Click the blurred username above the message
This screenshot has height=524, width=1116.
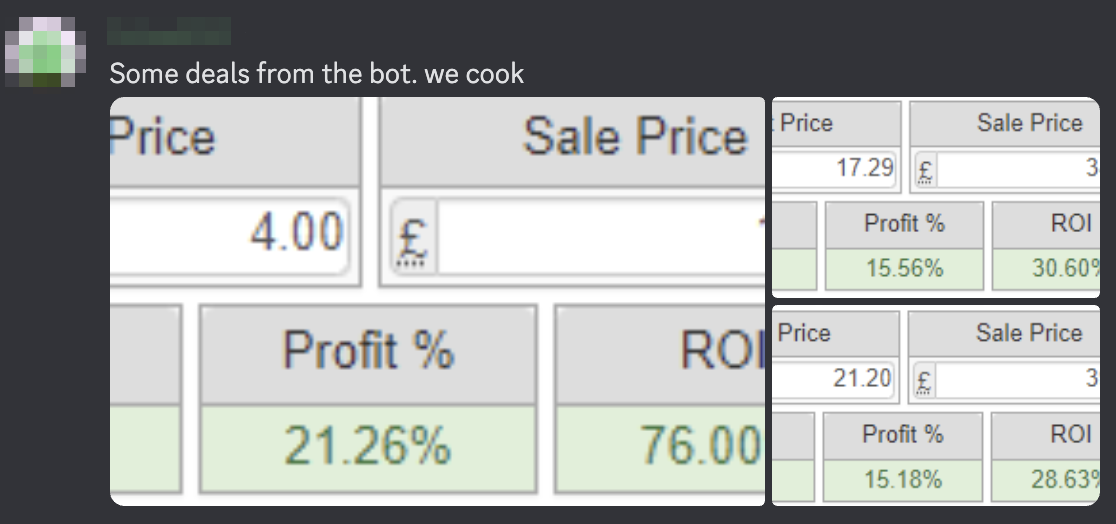(169, 31)
